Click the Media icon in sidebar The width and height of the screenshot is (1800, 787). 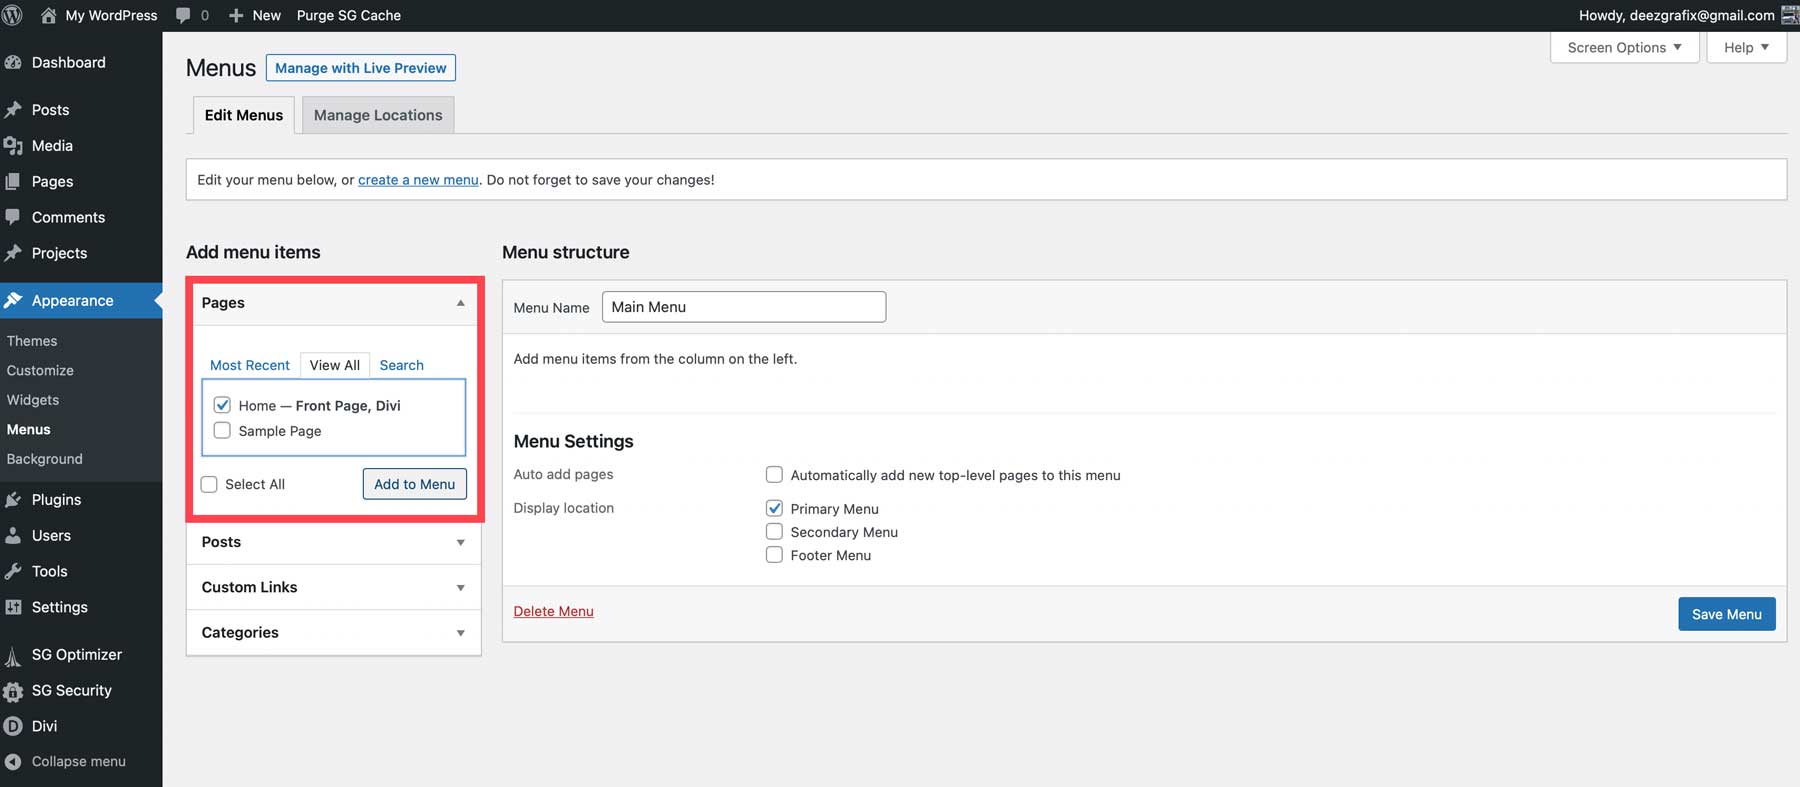(13, 146)
